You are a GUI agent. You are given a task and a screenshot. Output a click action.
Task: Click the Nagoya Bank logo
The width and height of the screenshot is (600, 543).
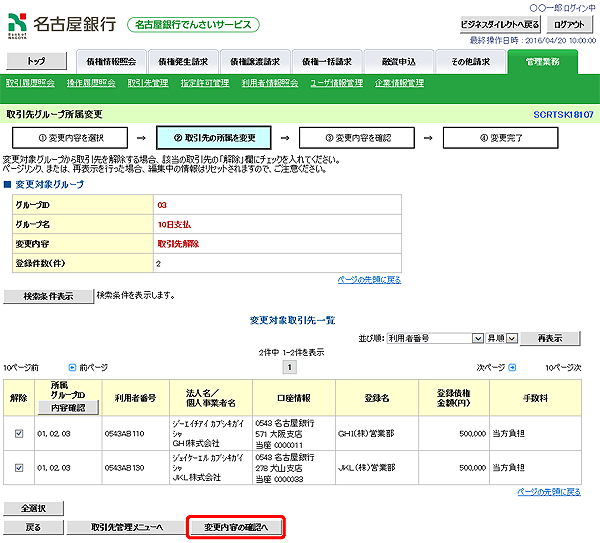coord(62,25)
